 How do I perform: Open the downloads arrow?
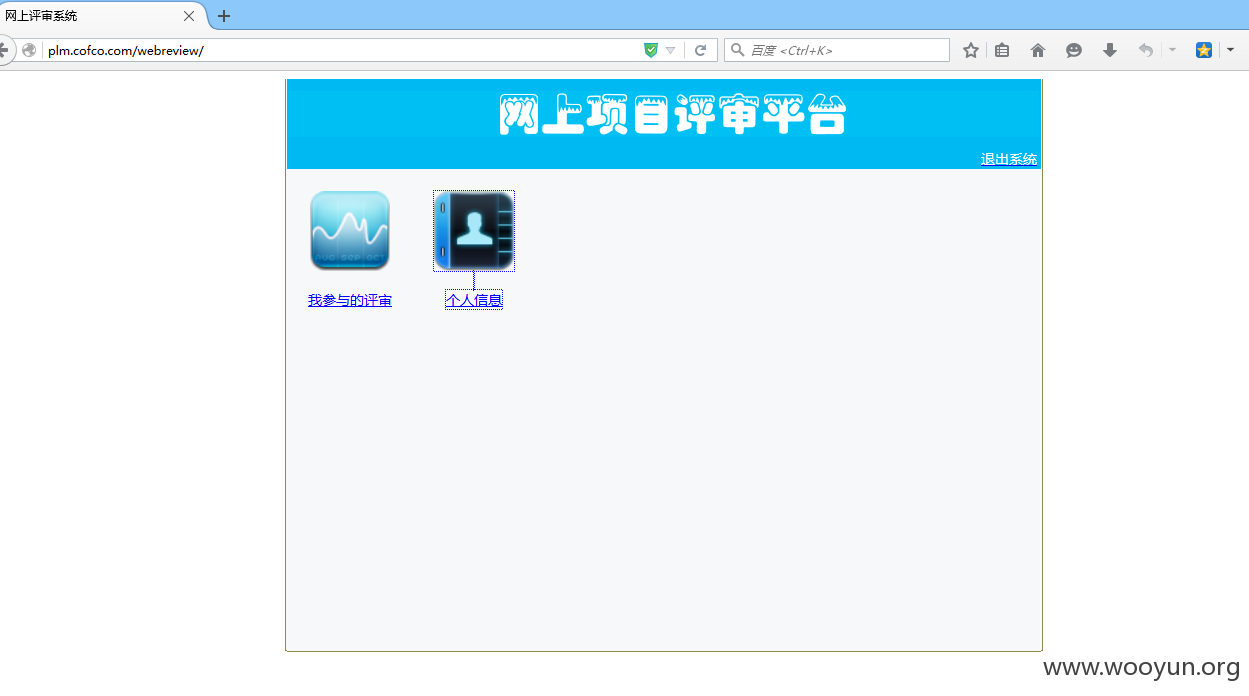[x=1110, y=50]
